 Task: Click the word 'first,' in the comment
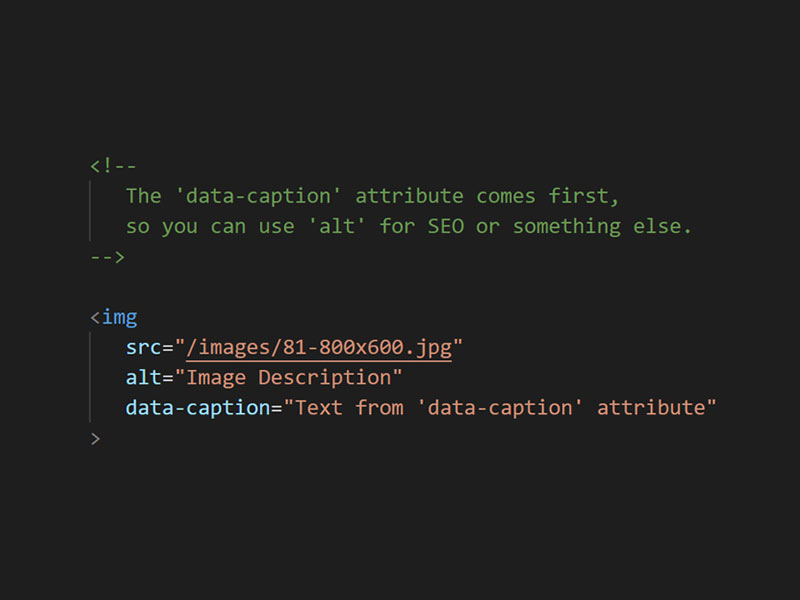584,196
